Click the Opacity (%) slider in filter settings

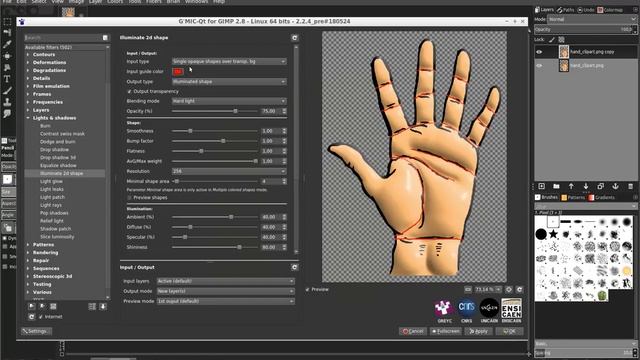(215, 111)
